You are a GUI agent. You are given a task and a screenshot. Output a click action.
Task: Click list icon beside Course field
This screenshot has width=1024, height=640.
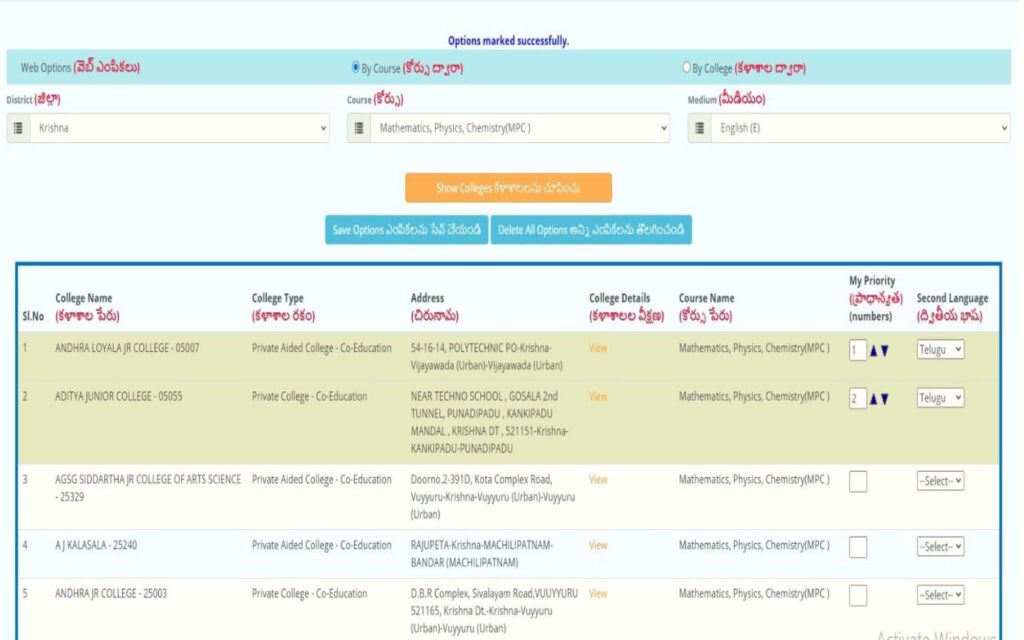[x=360, y=129]
